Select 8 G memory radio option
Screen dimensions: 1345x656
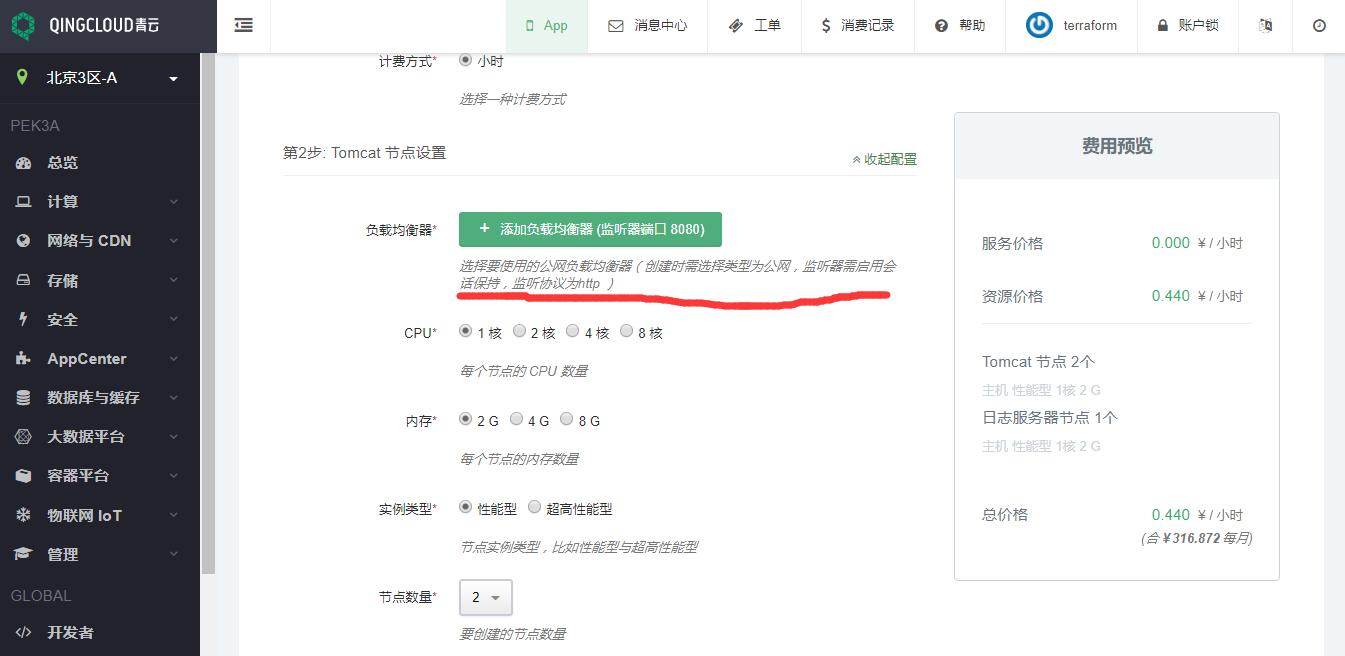pos(567,419)
